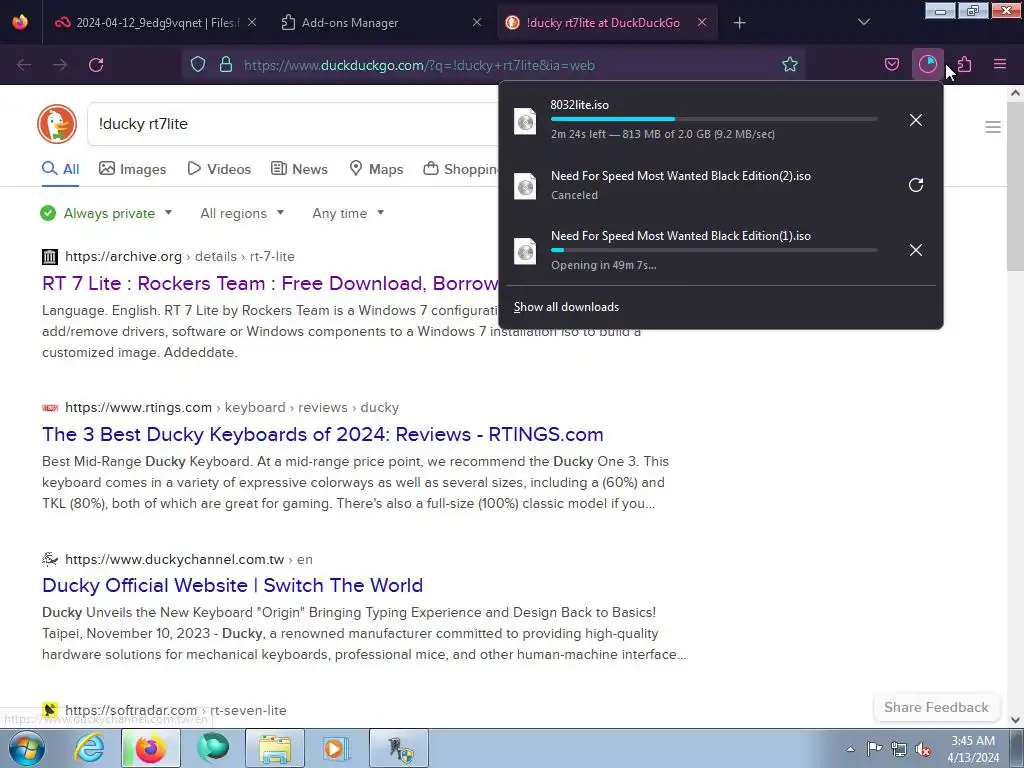Select the Maps search category
The height and width of the screenshot is (768, 1024).
pos(377,169)
